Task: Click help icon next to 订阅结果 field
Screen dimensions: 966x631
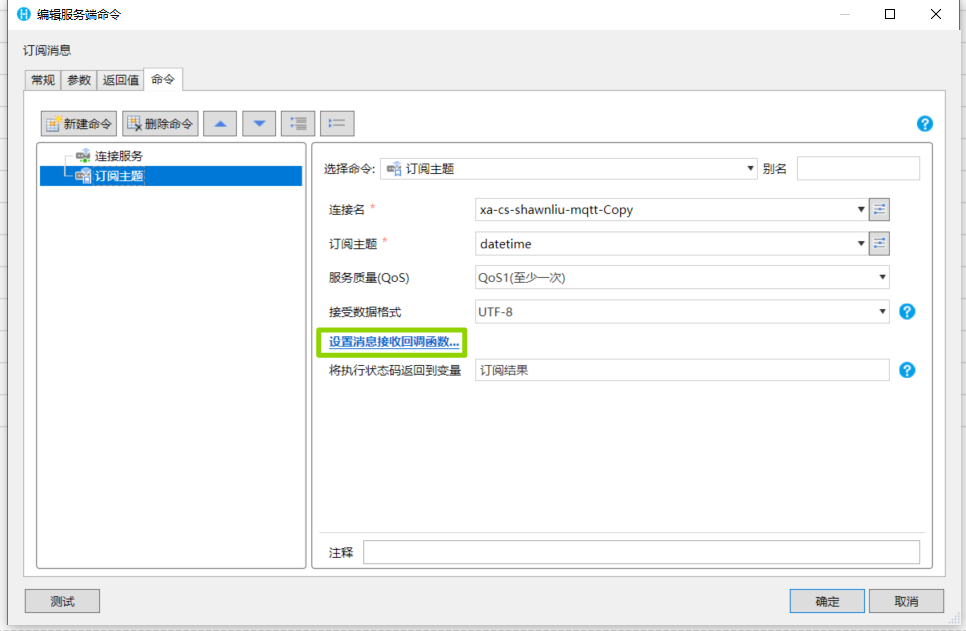Action: pos(907,370)
